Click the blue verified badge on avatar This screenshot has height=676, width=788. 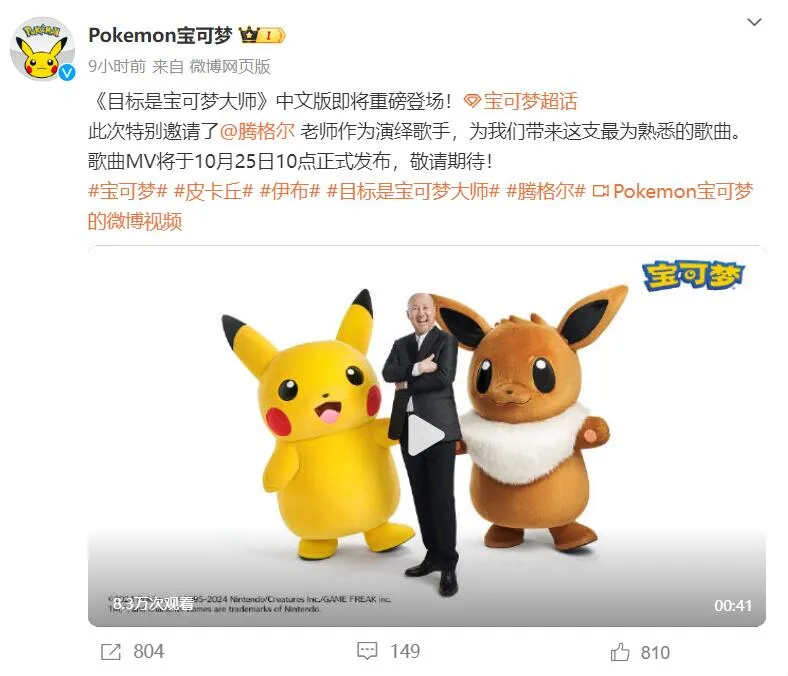(67, 73)
